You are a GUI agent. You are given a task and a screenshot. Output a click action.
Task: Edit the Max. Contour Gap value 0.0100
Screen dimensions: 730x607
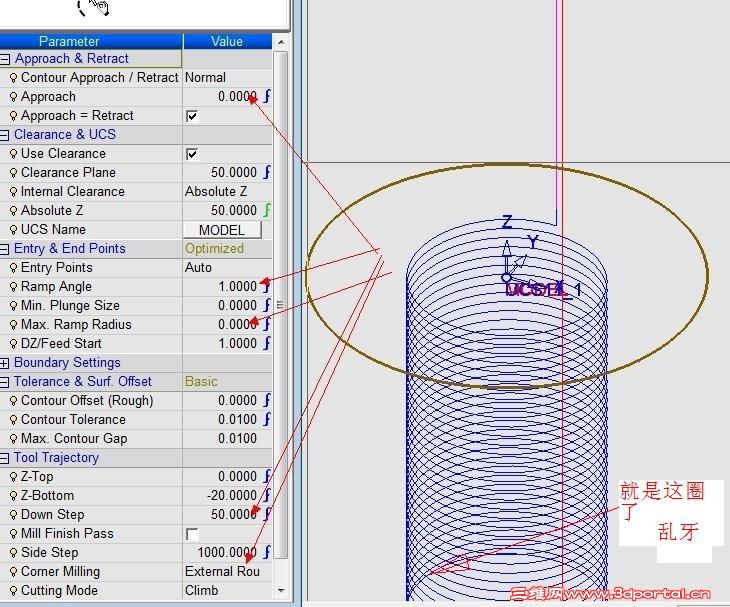click(237, 438)
